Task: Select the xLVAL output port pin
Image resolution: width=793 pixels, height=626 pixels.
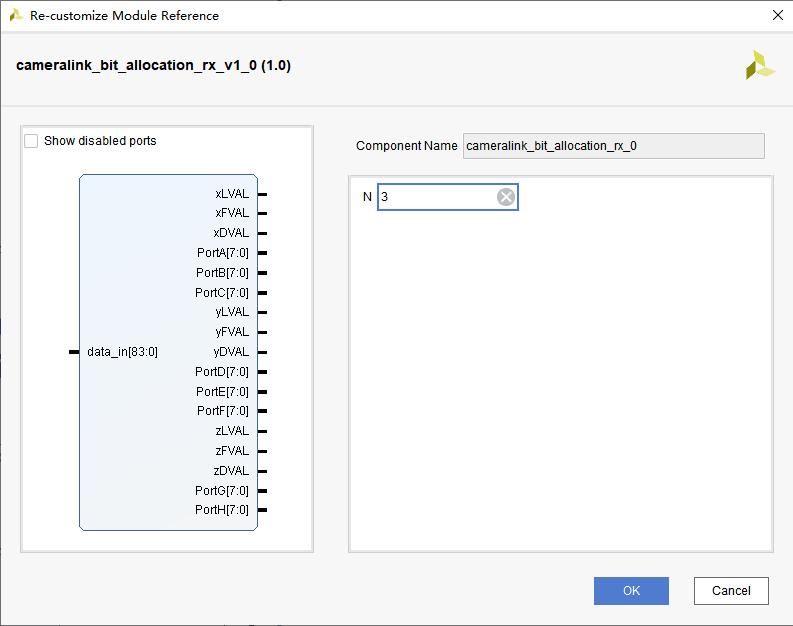Action: [232, 194]
